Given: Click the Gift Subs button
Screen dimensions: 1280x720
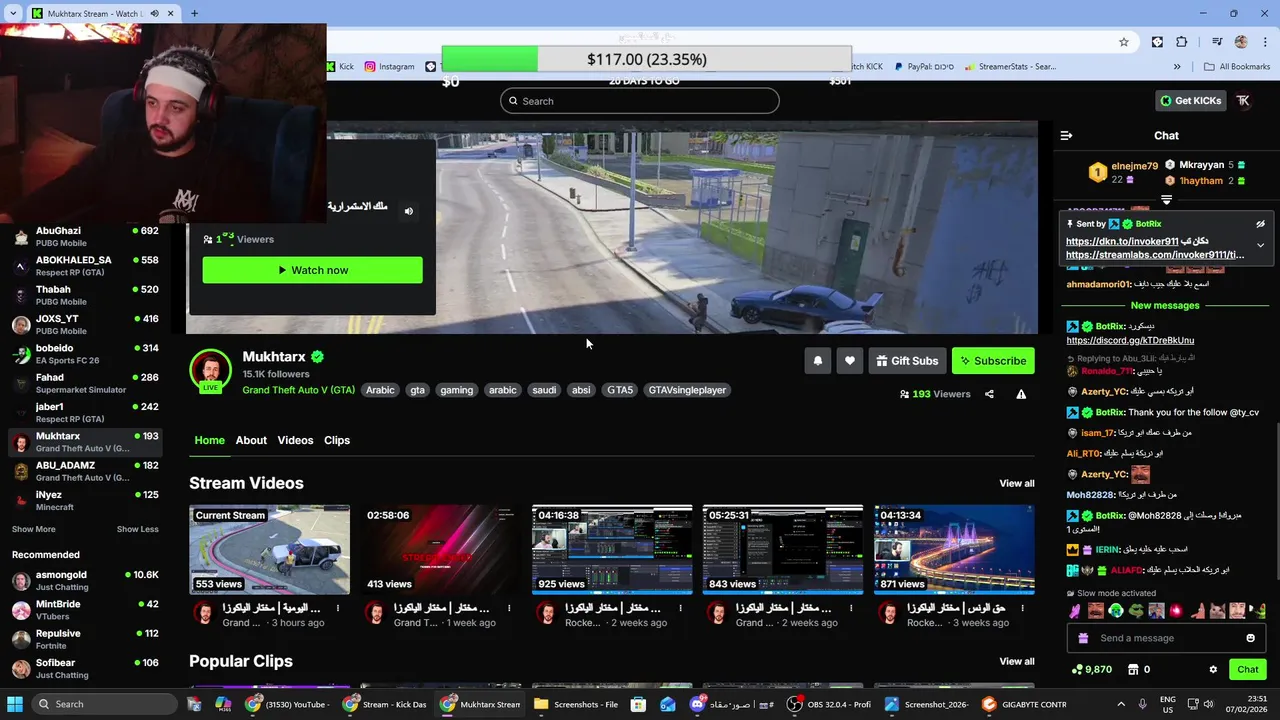Looking at the screenshot, I should click(907, 361).
